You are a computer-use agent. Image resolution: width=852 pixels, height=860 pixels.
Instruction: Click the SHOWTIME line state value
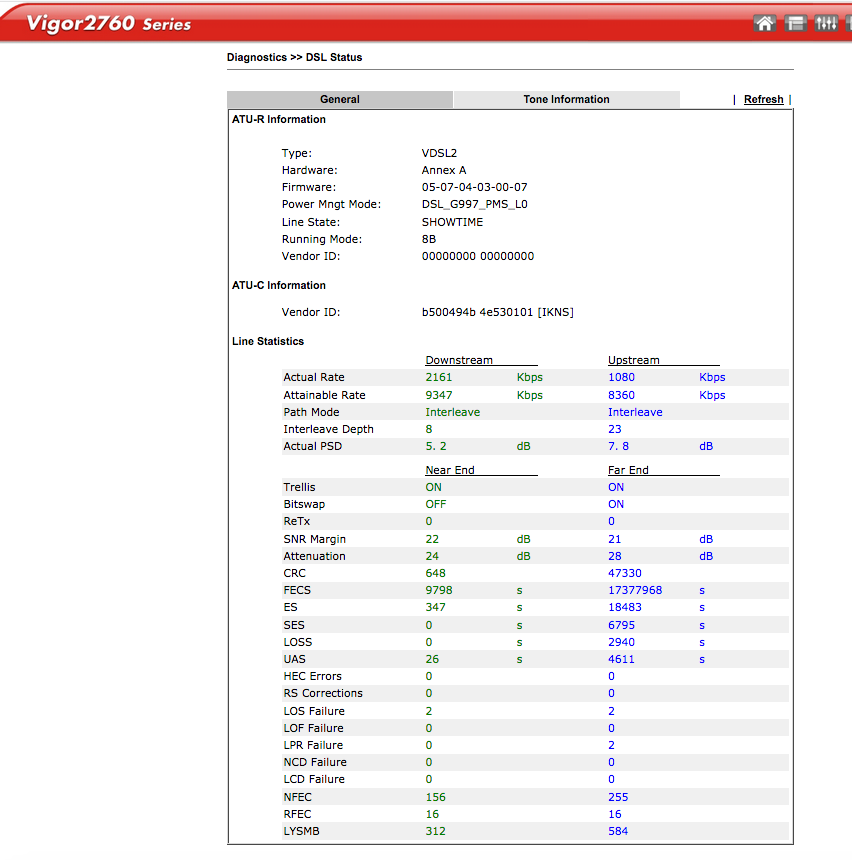click(x=452, y=222)
